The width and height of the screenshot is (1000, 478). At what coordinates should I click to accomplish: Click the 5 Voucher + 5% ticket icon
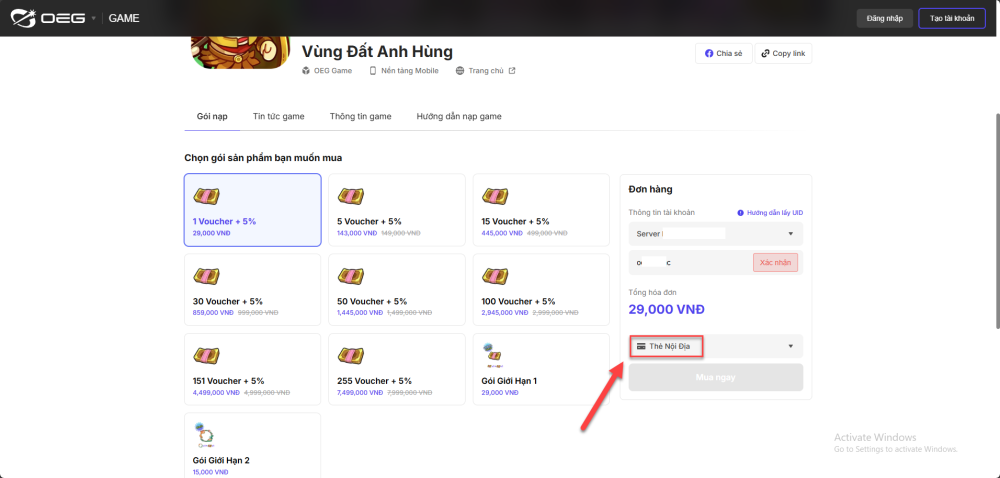point(350,196)
